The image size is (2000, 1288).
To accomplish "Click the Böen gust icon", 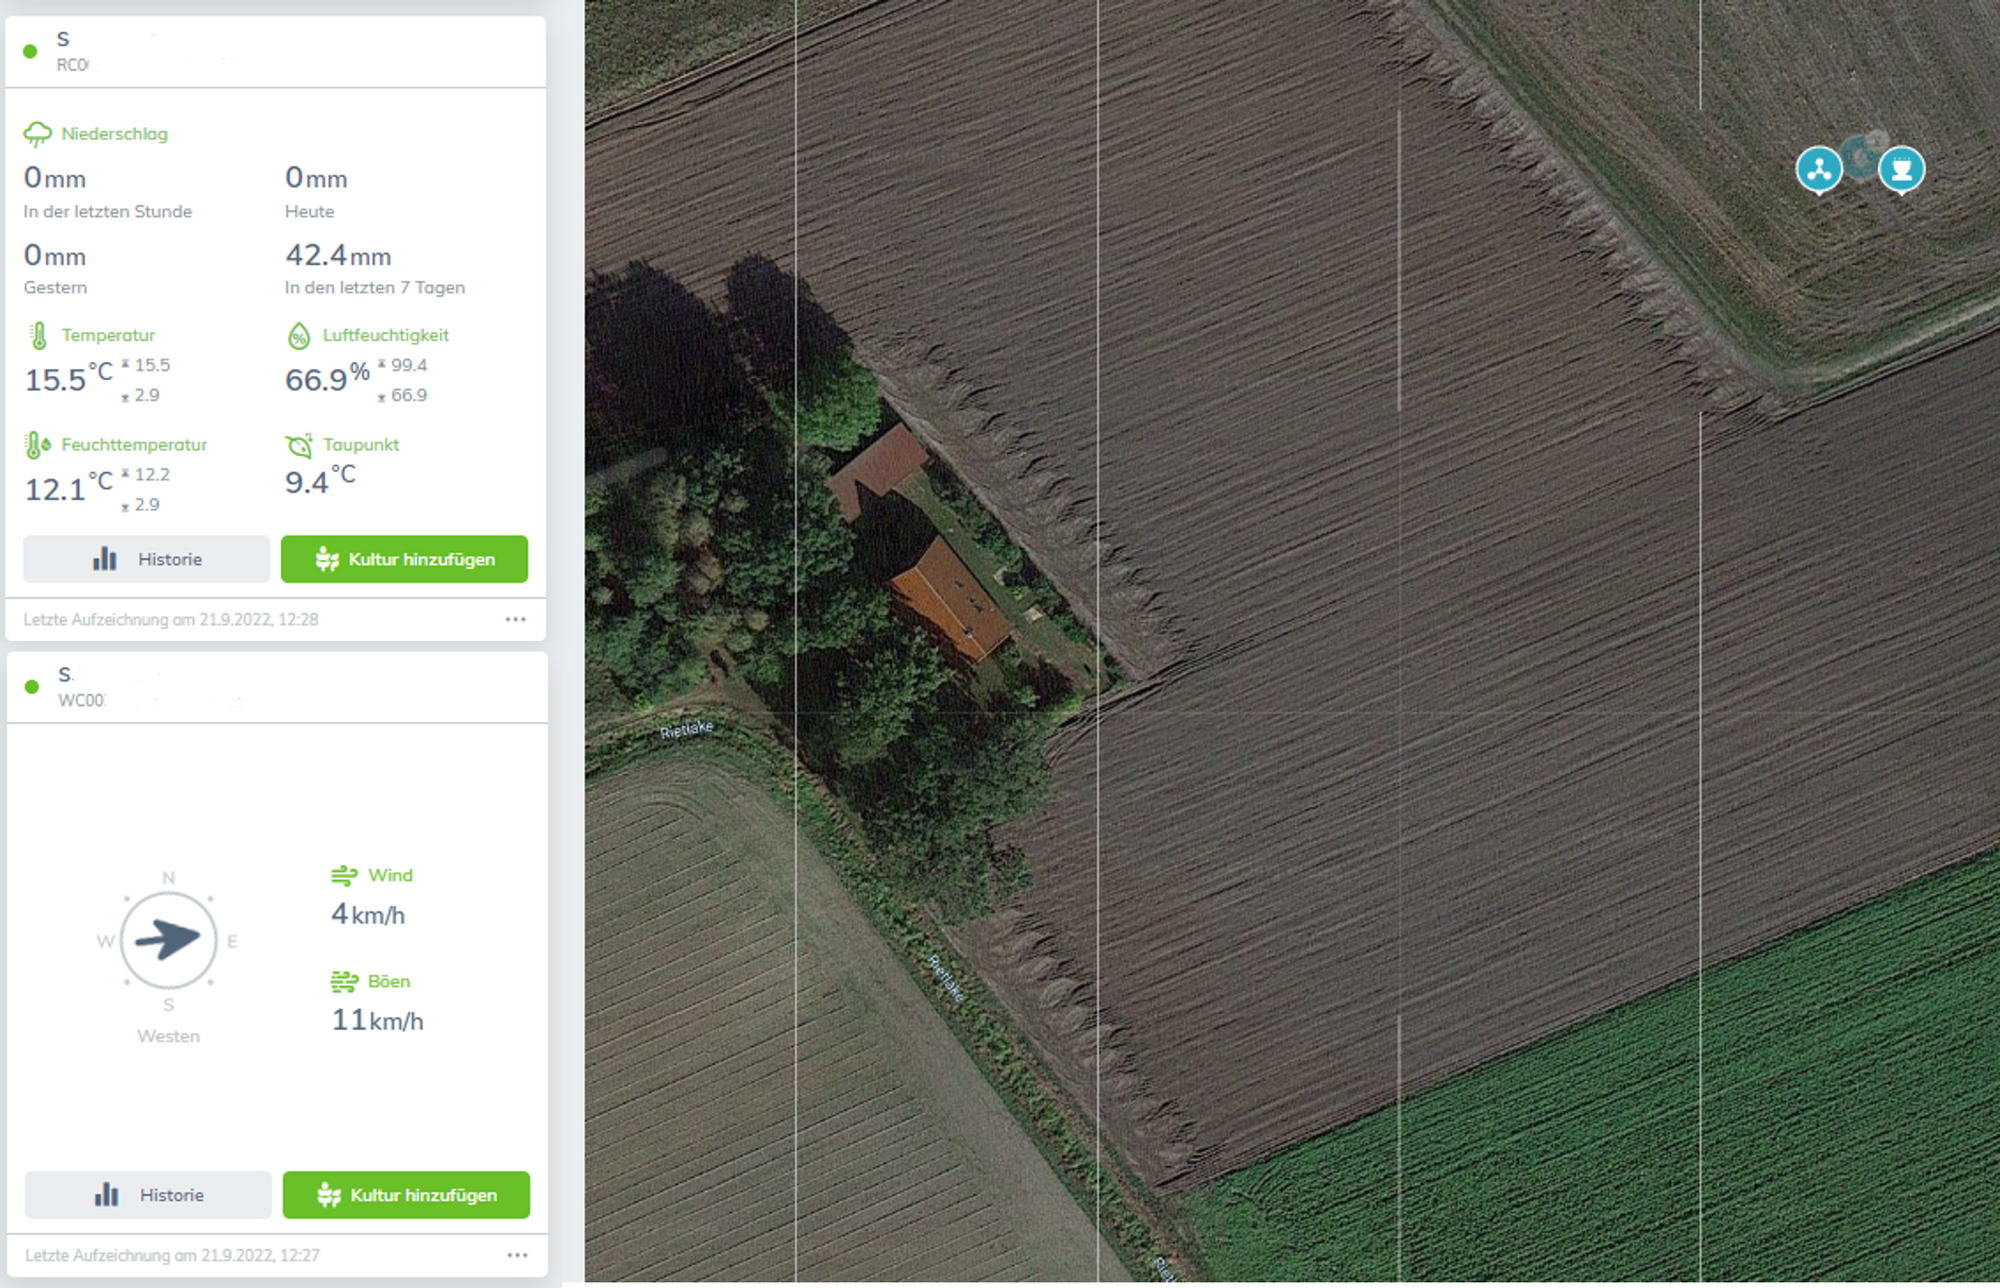I will pos(344,982).
